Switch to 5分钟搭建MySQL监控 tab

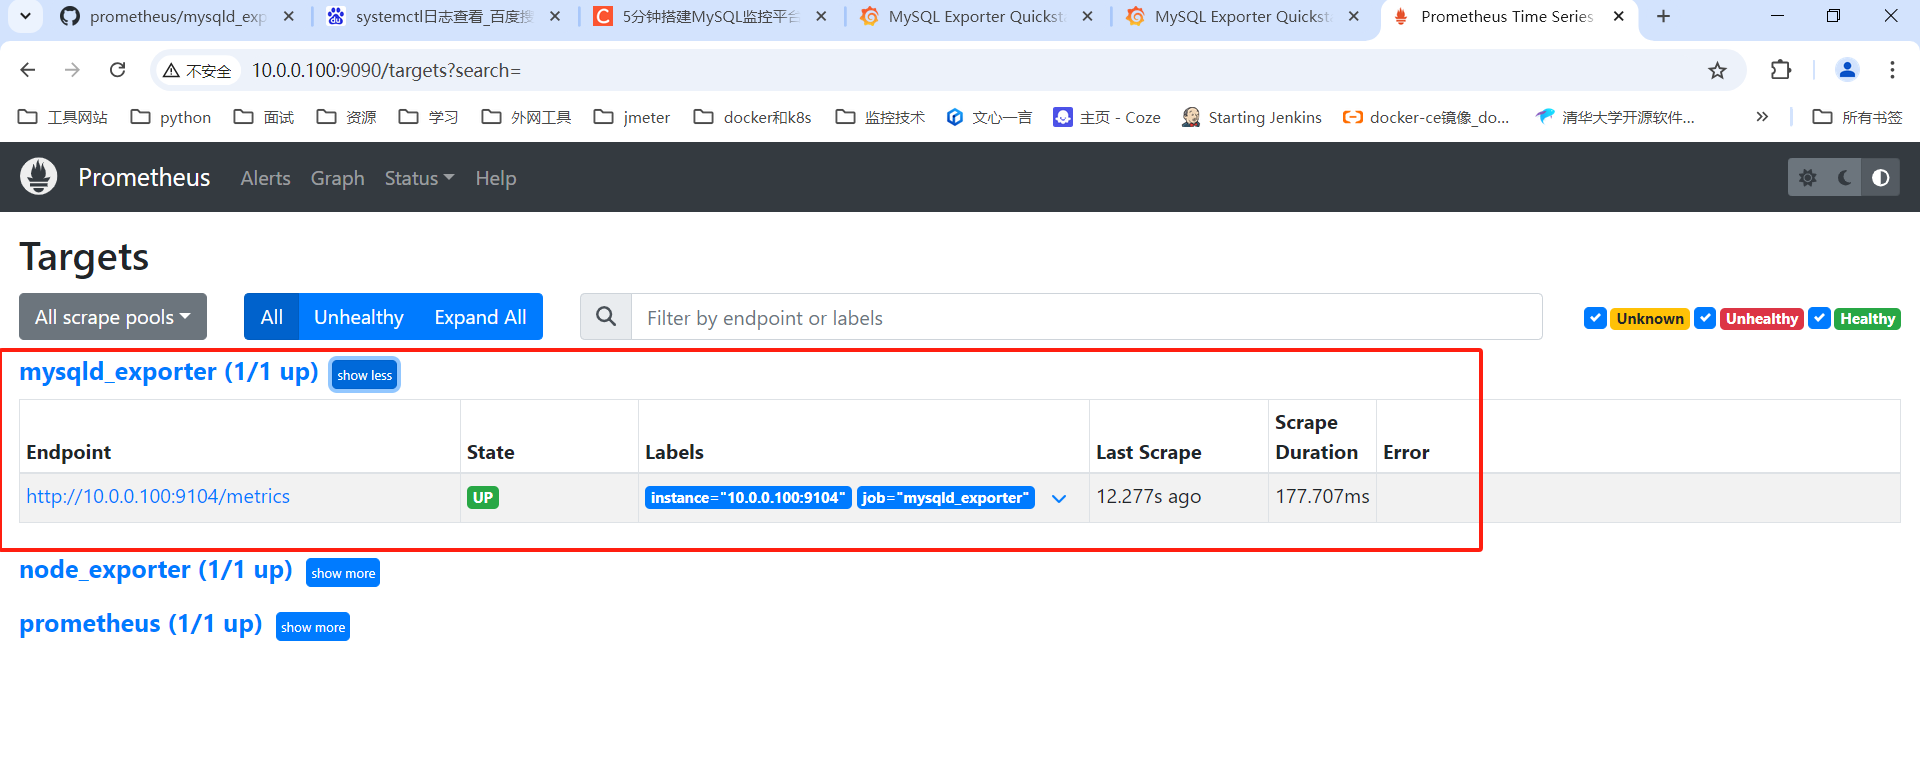click(710, 16)
